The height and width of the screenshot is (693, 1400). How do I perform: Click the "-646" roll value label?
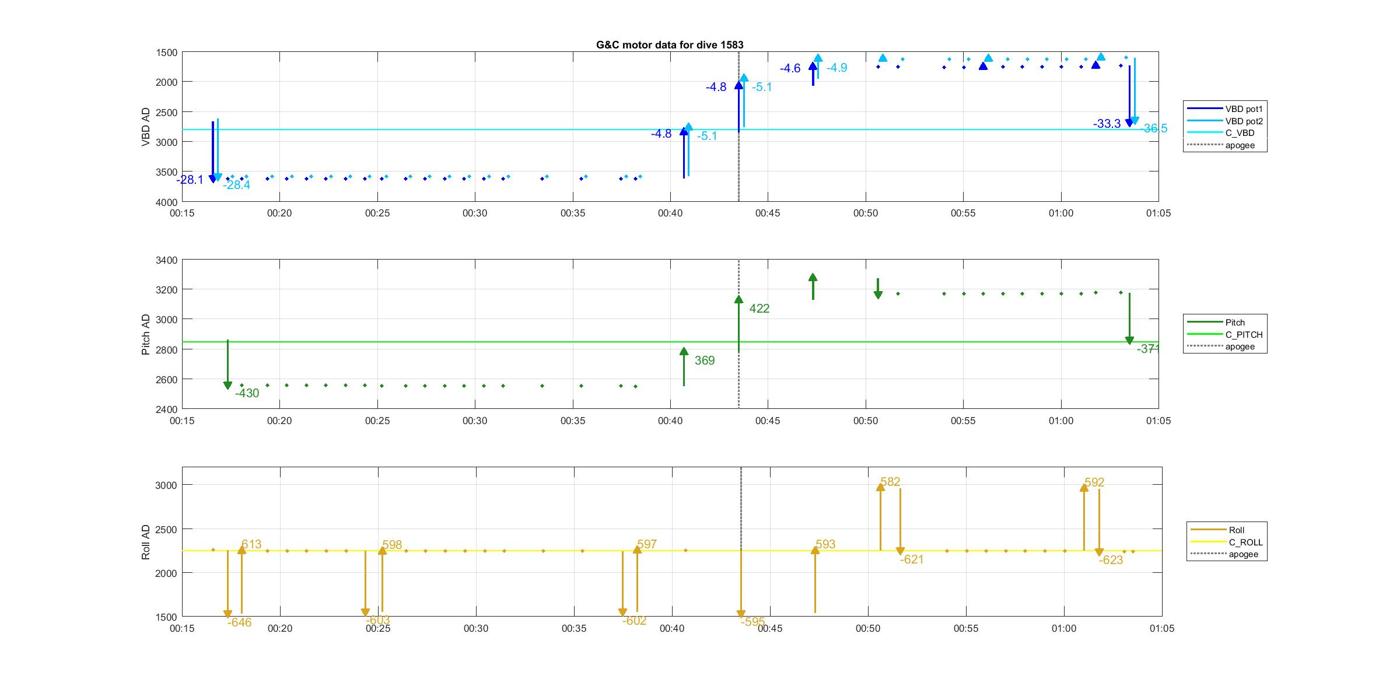tap(239, 622)
